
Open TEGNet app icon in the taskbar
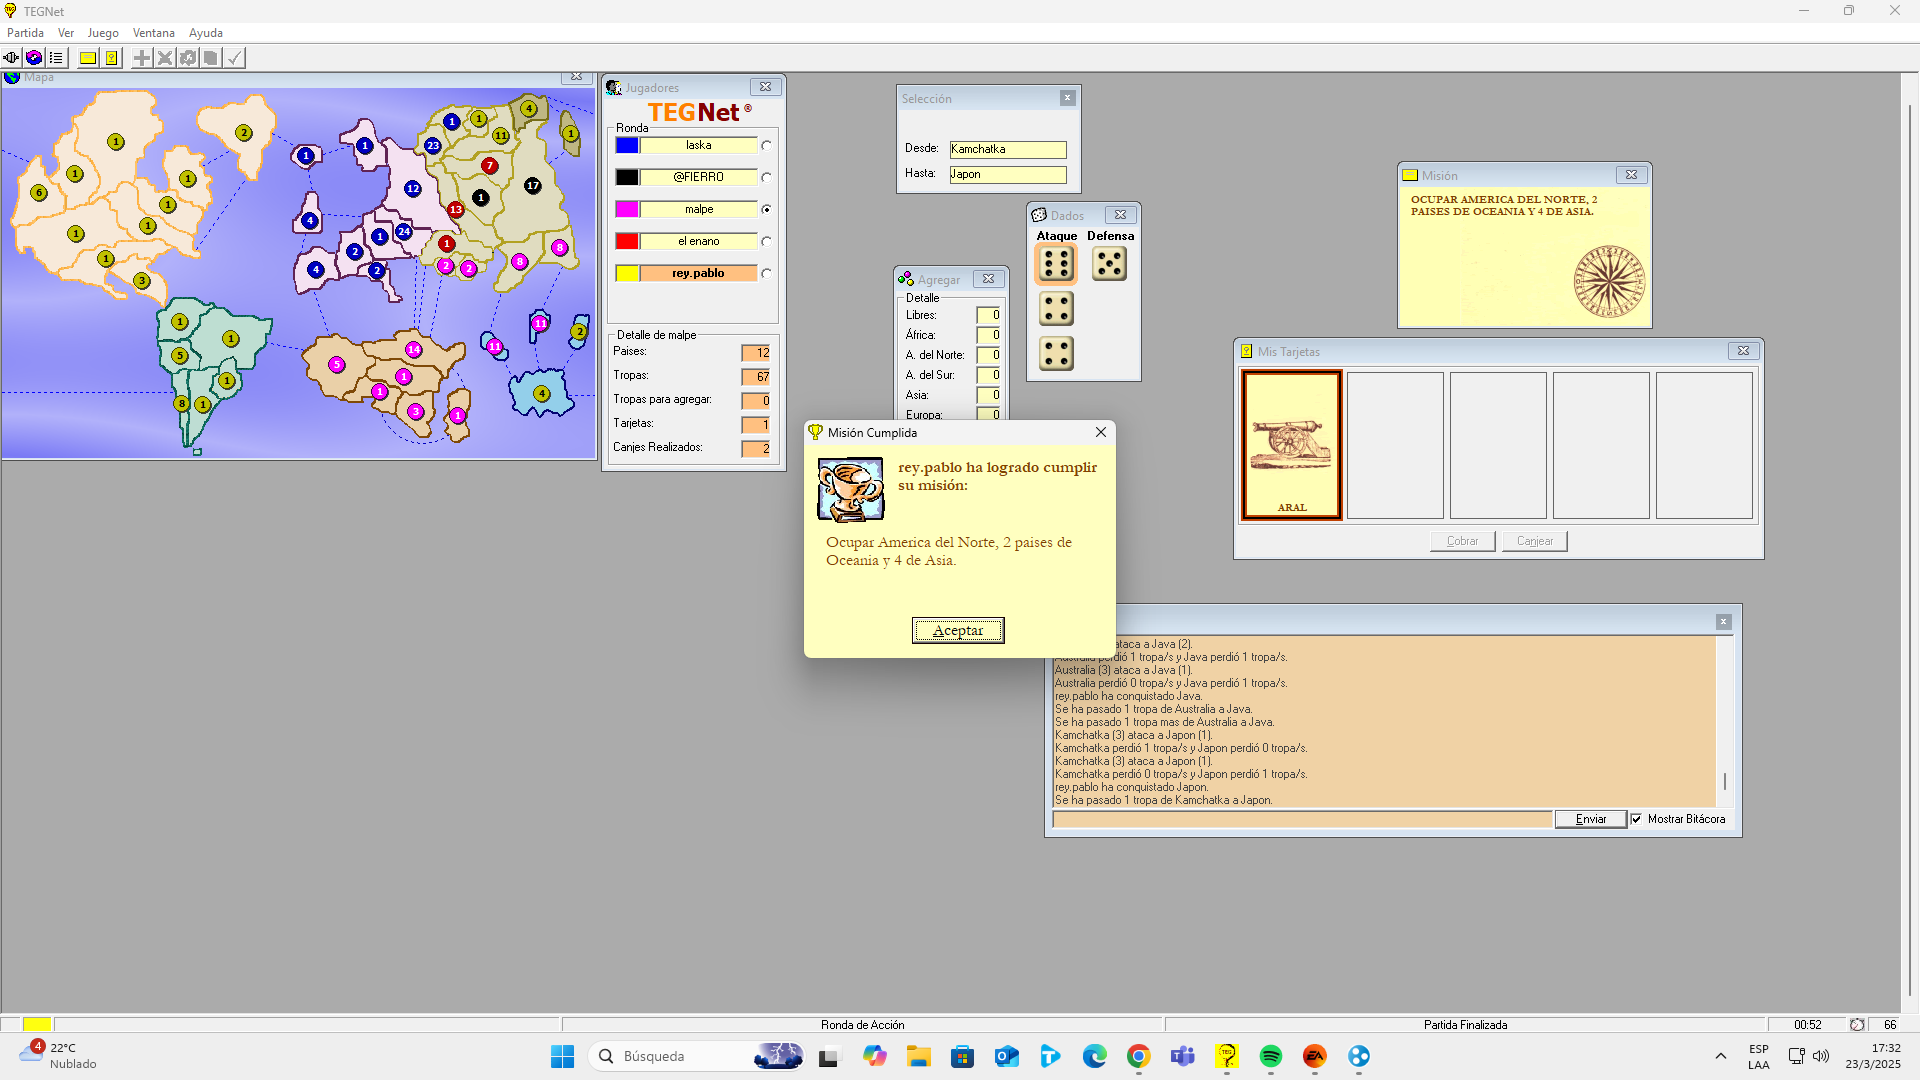(1227, 1056)
